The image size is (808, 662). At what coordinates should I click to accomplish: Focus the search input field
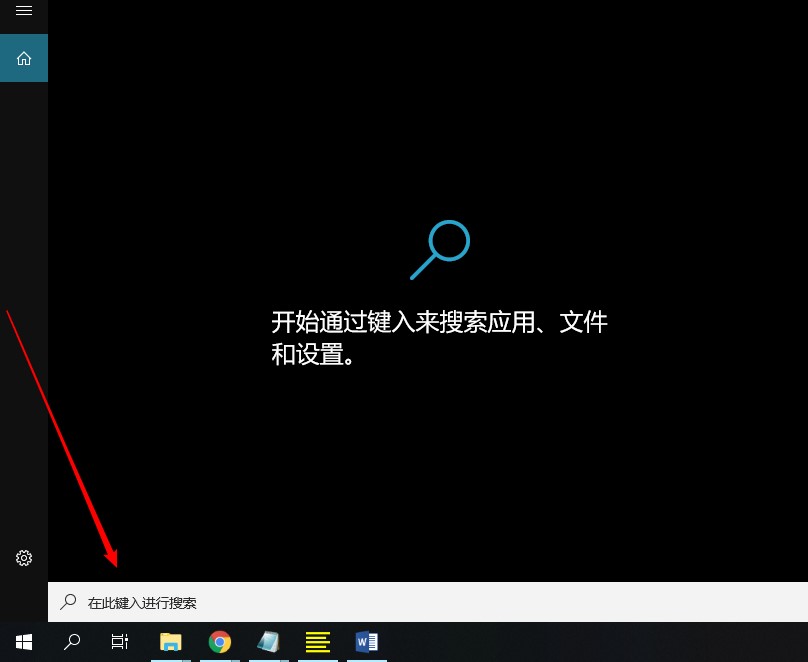(300, 602)
